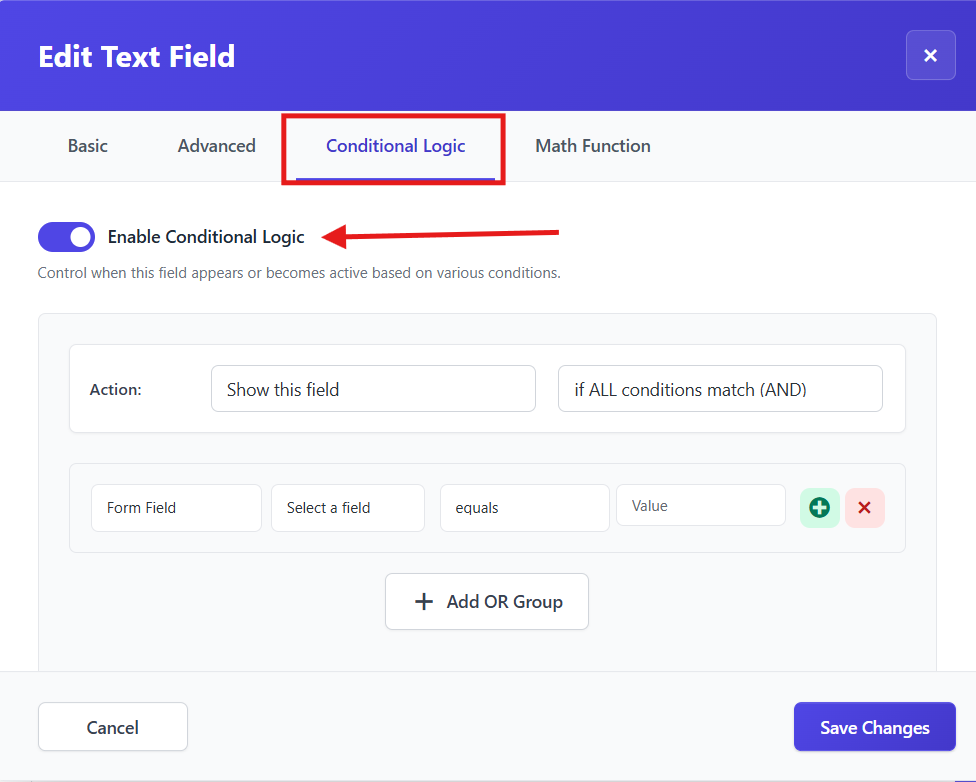Image resolution: width=976 pixels, height=782 pixels.
Task: Click inside the Value input field
Action: 700,505
